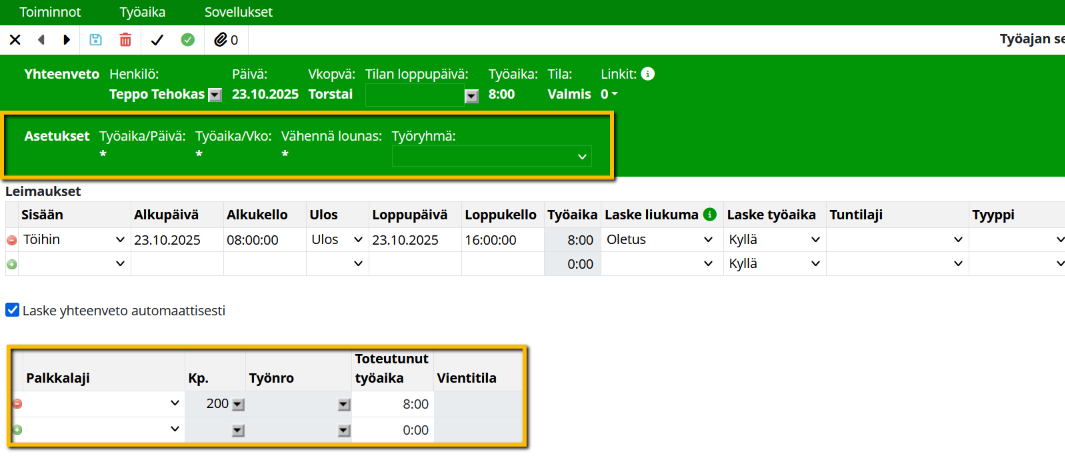The height and width of the screenshot is (459, 1065).
Task: Open attachments paperclip icon
Action: tap(226, 40)
